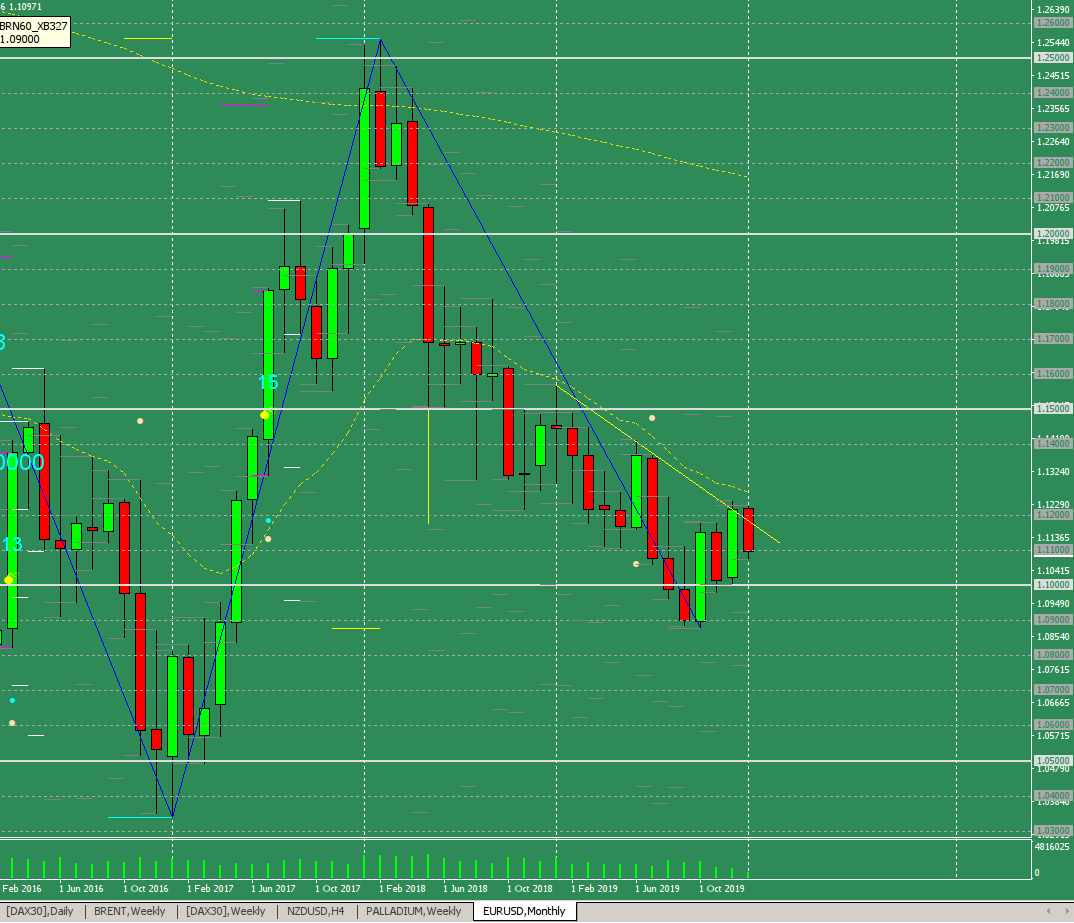Click the 1.08540 axis price value
The height and width of the screenshot is (923, 1074).
(1053, 637)
